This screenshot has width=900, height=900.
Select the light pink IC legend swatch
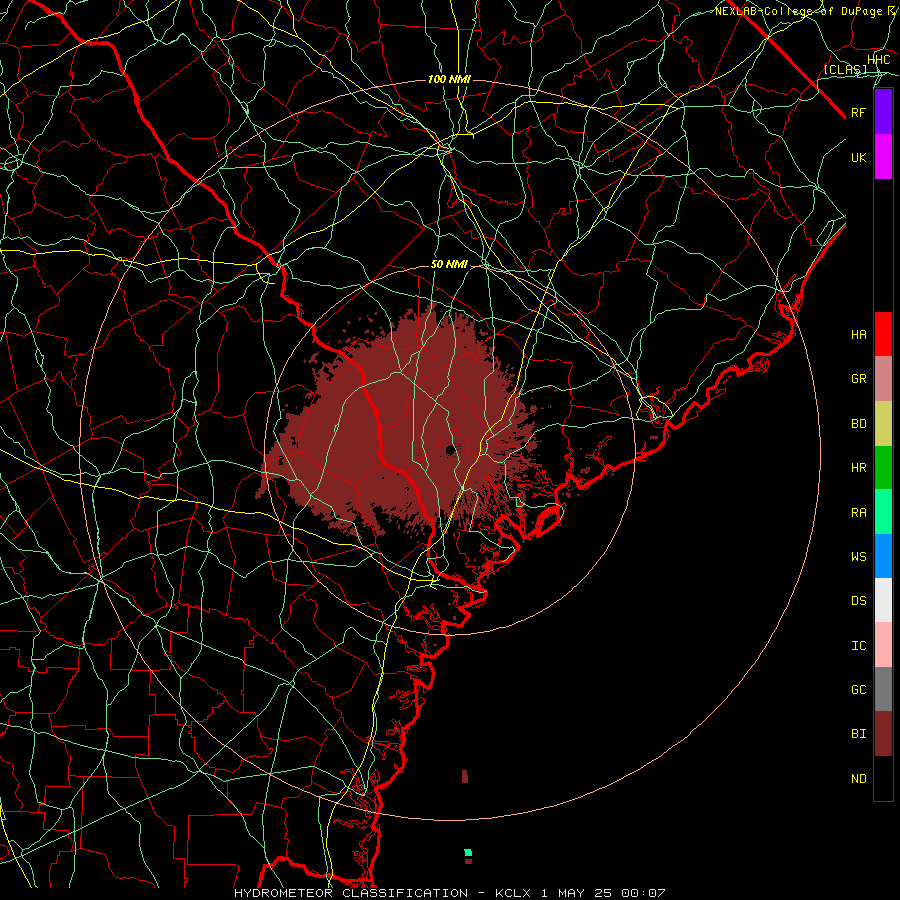883,645
